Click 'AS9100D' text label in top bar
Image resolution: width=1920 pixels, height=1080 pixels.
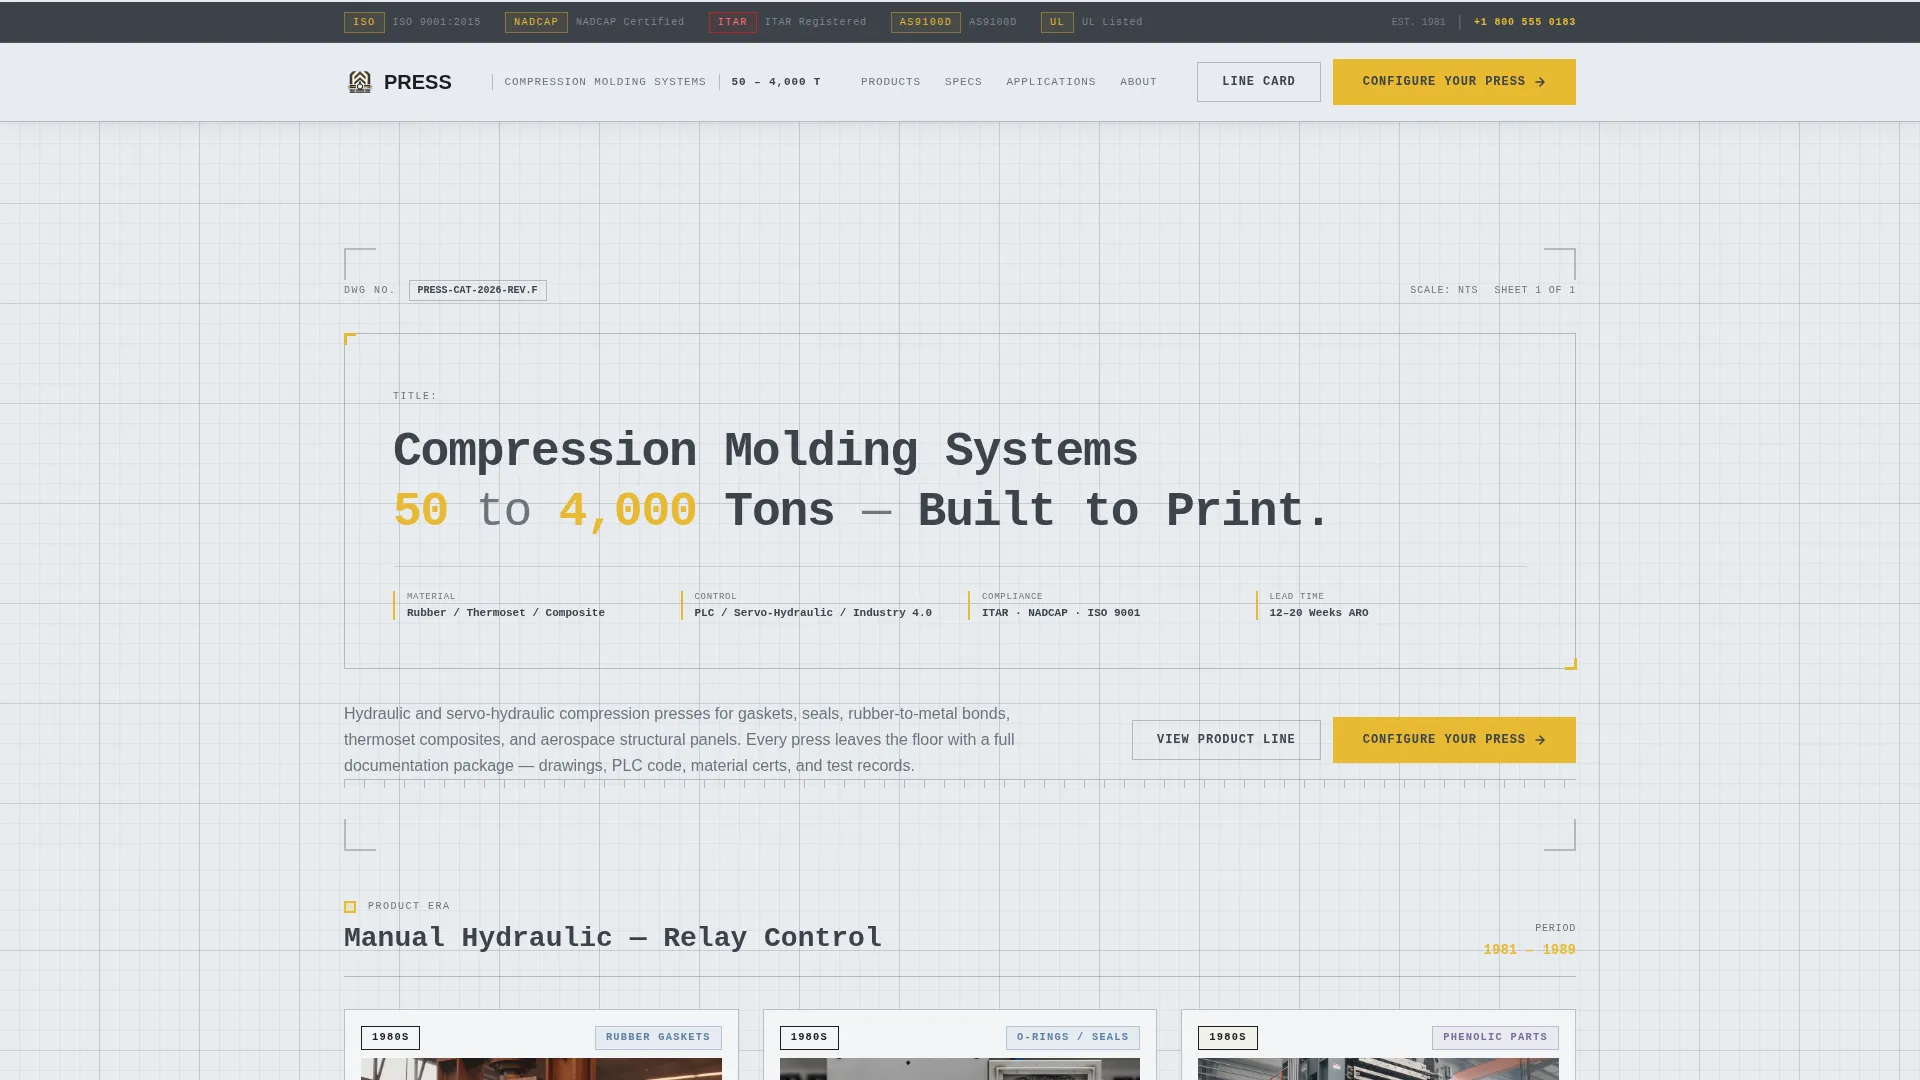pyautogui.click(x=992, y=22)
